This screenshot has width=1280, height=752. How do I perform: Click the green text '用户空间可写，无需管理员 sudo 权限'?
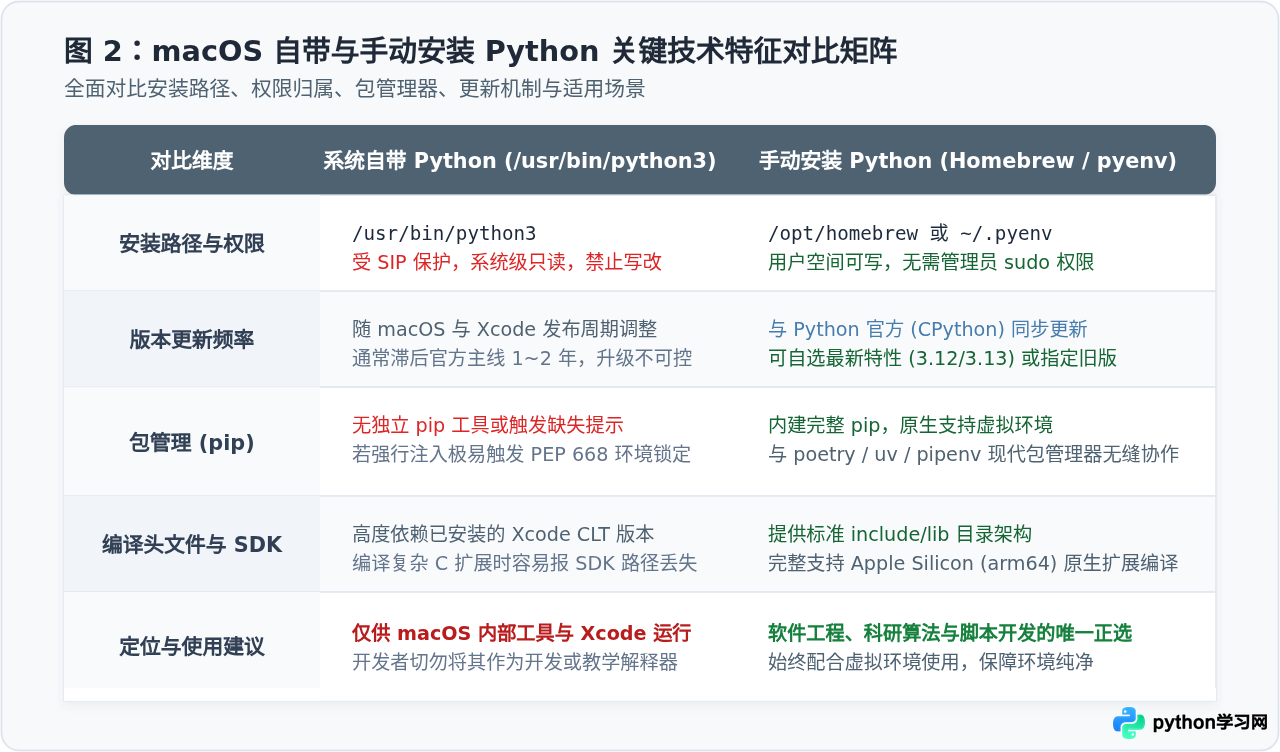point(931,262)
